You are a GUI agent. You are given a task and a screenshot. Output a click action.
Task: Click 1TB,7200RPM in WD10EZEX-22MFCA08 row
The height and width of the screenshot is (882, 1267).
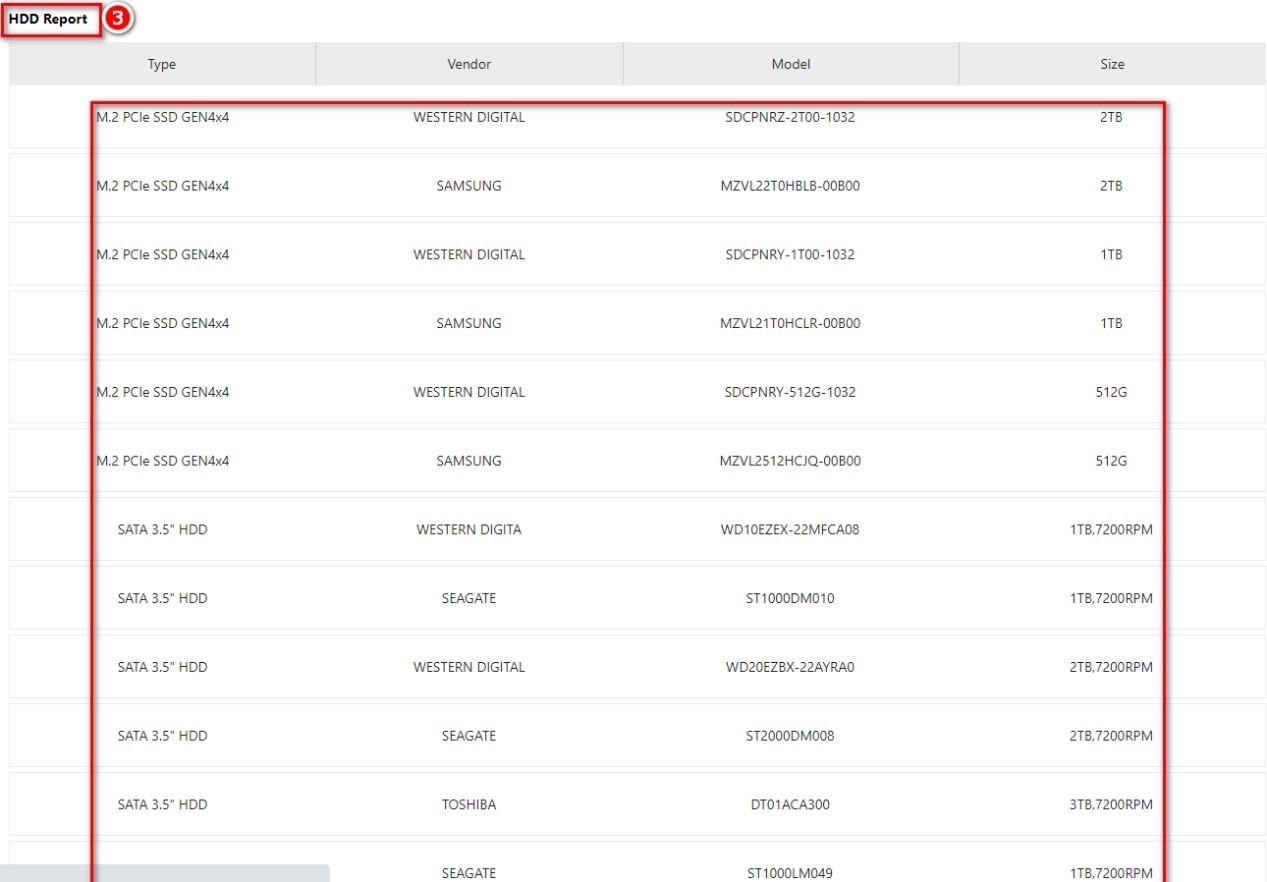pyautogui.click(x=1111, y=530)
